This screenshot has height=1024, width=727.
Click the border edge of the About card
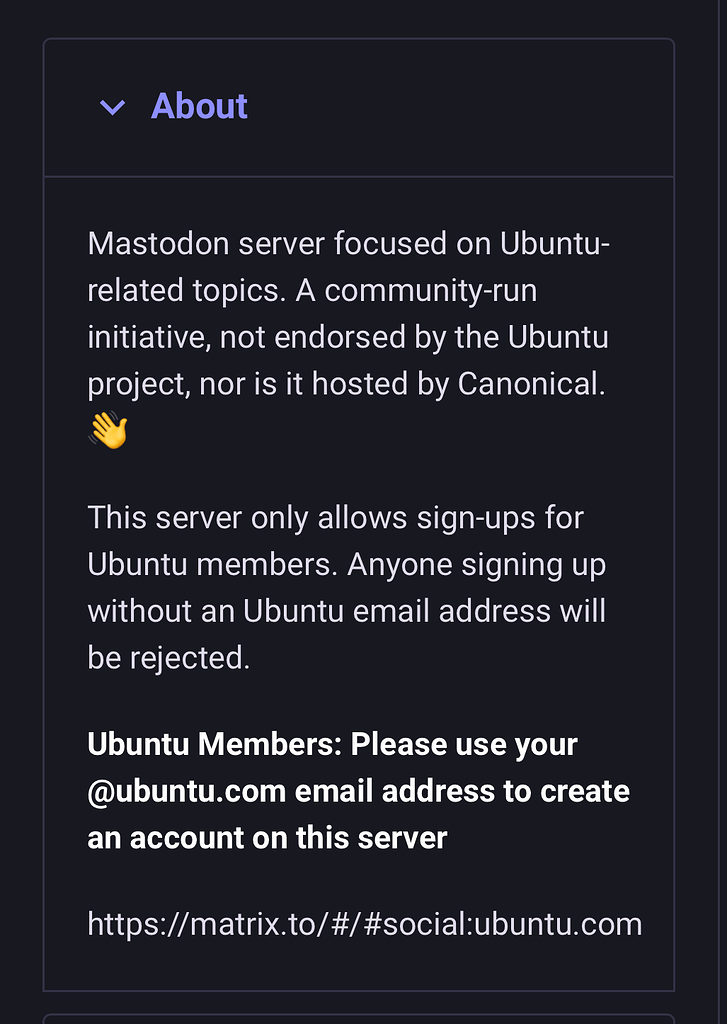43,500
